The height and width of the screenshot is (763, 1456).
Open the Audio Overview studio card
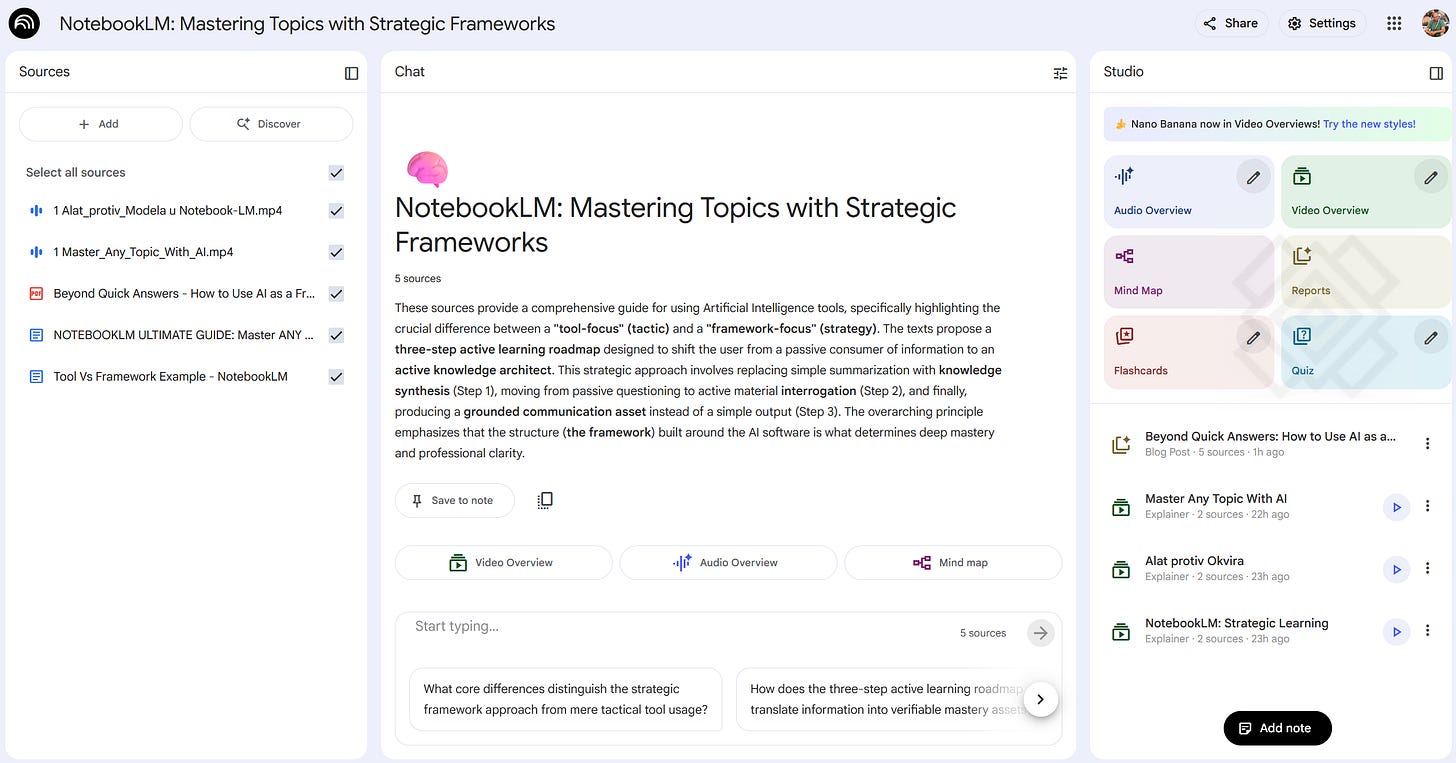pos(1189,191)
